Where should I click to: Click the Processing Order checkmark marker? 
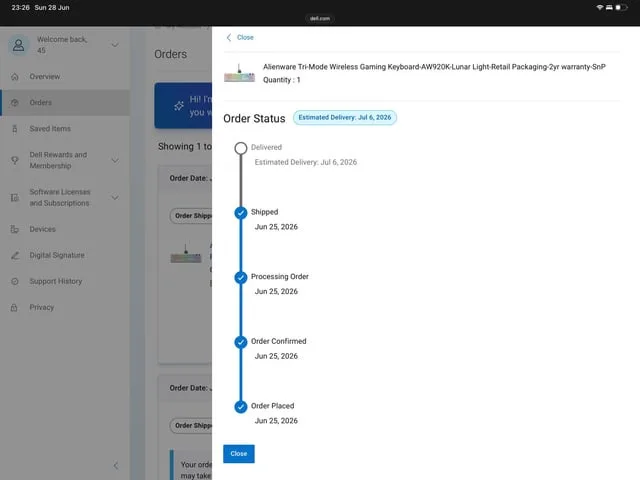pos(241,278)
